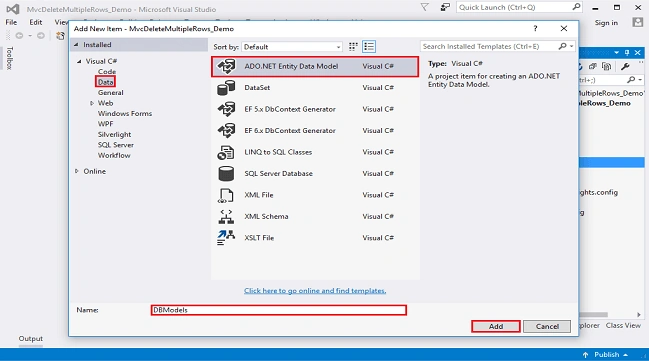Screen dimensions: 649x361
Task: Select General category in tree
Action: [111, 93]
